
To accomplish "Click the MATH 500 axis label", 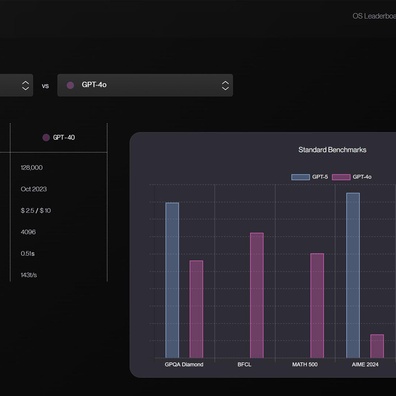I will click(305, 365).
